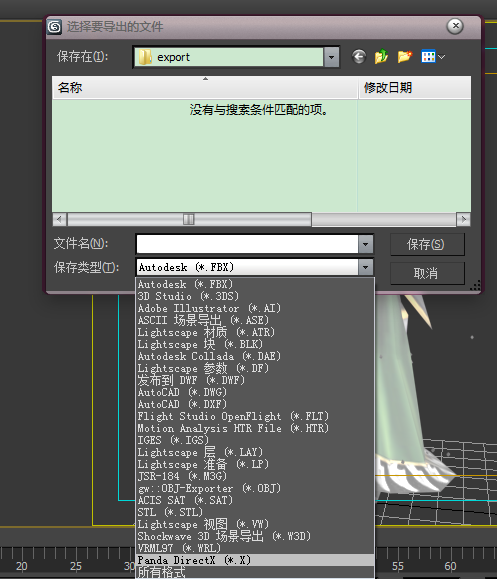Choose Autodesk Collada (*.DAE) format
The height and width of the screenshot is (579, 497).
[x=255, y=356]
